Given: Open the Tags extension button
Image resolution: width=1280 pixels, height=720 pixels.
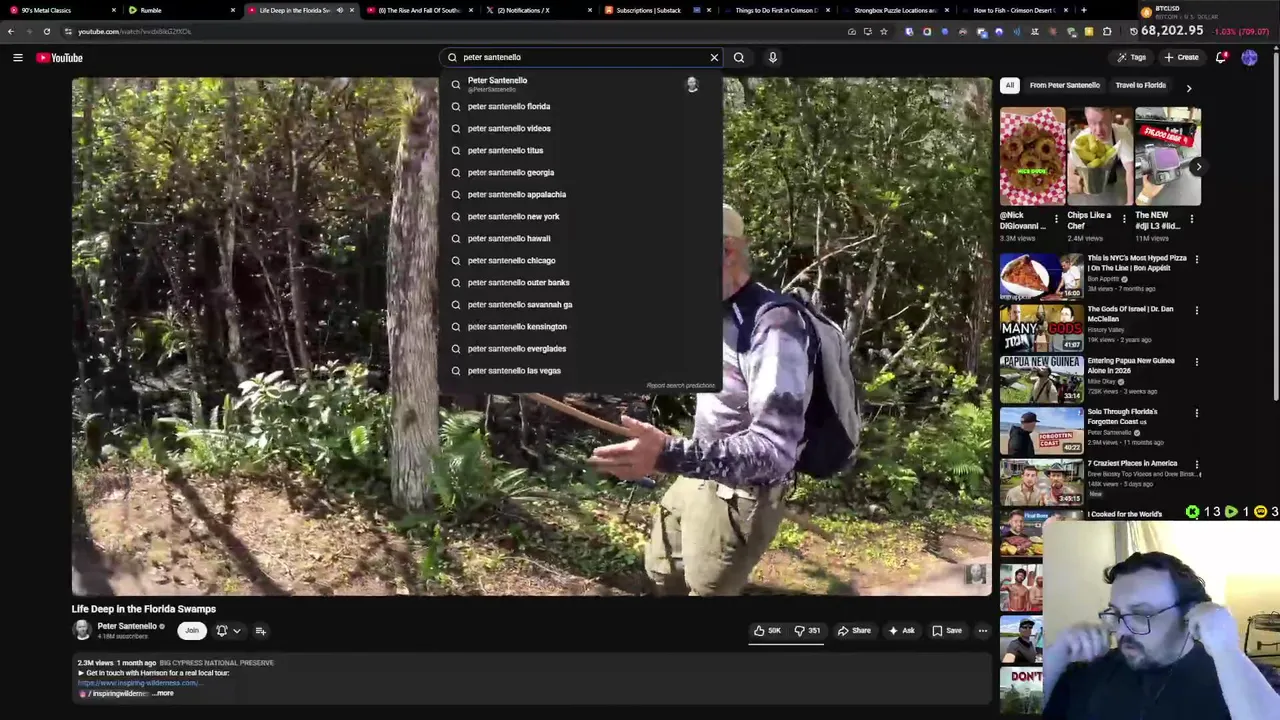Looking at the screenshot, I should (x=1131, y=57).
